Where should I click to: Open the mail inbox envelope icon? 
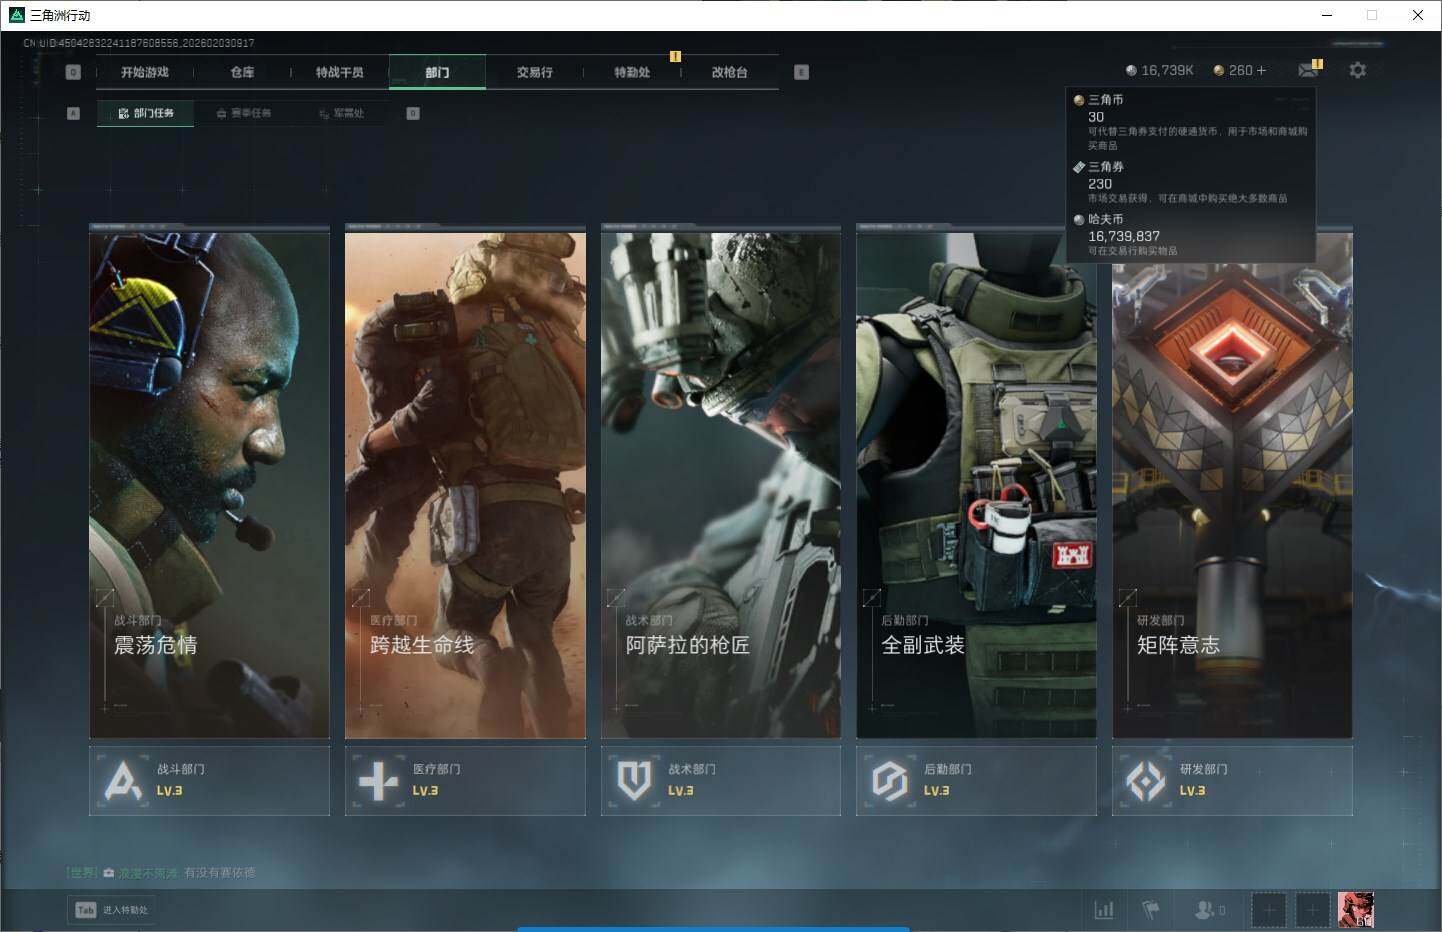pyautogui.click(x=1308, y=70)
